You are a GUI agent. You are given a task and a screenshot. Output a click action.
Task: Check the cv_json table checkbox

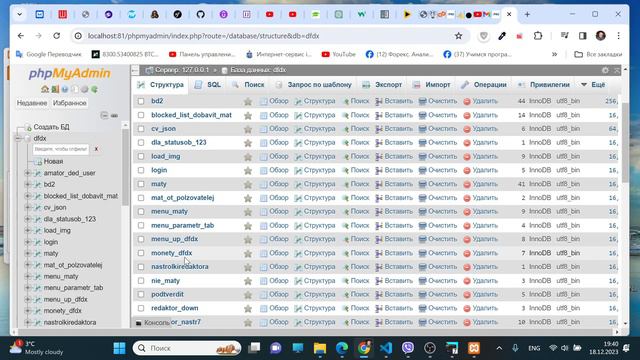click(141, 129)
